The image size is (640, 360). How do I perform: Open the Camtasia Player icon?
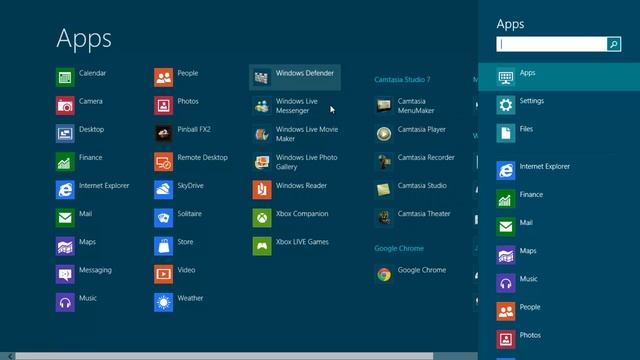tap(384, 134)
